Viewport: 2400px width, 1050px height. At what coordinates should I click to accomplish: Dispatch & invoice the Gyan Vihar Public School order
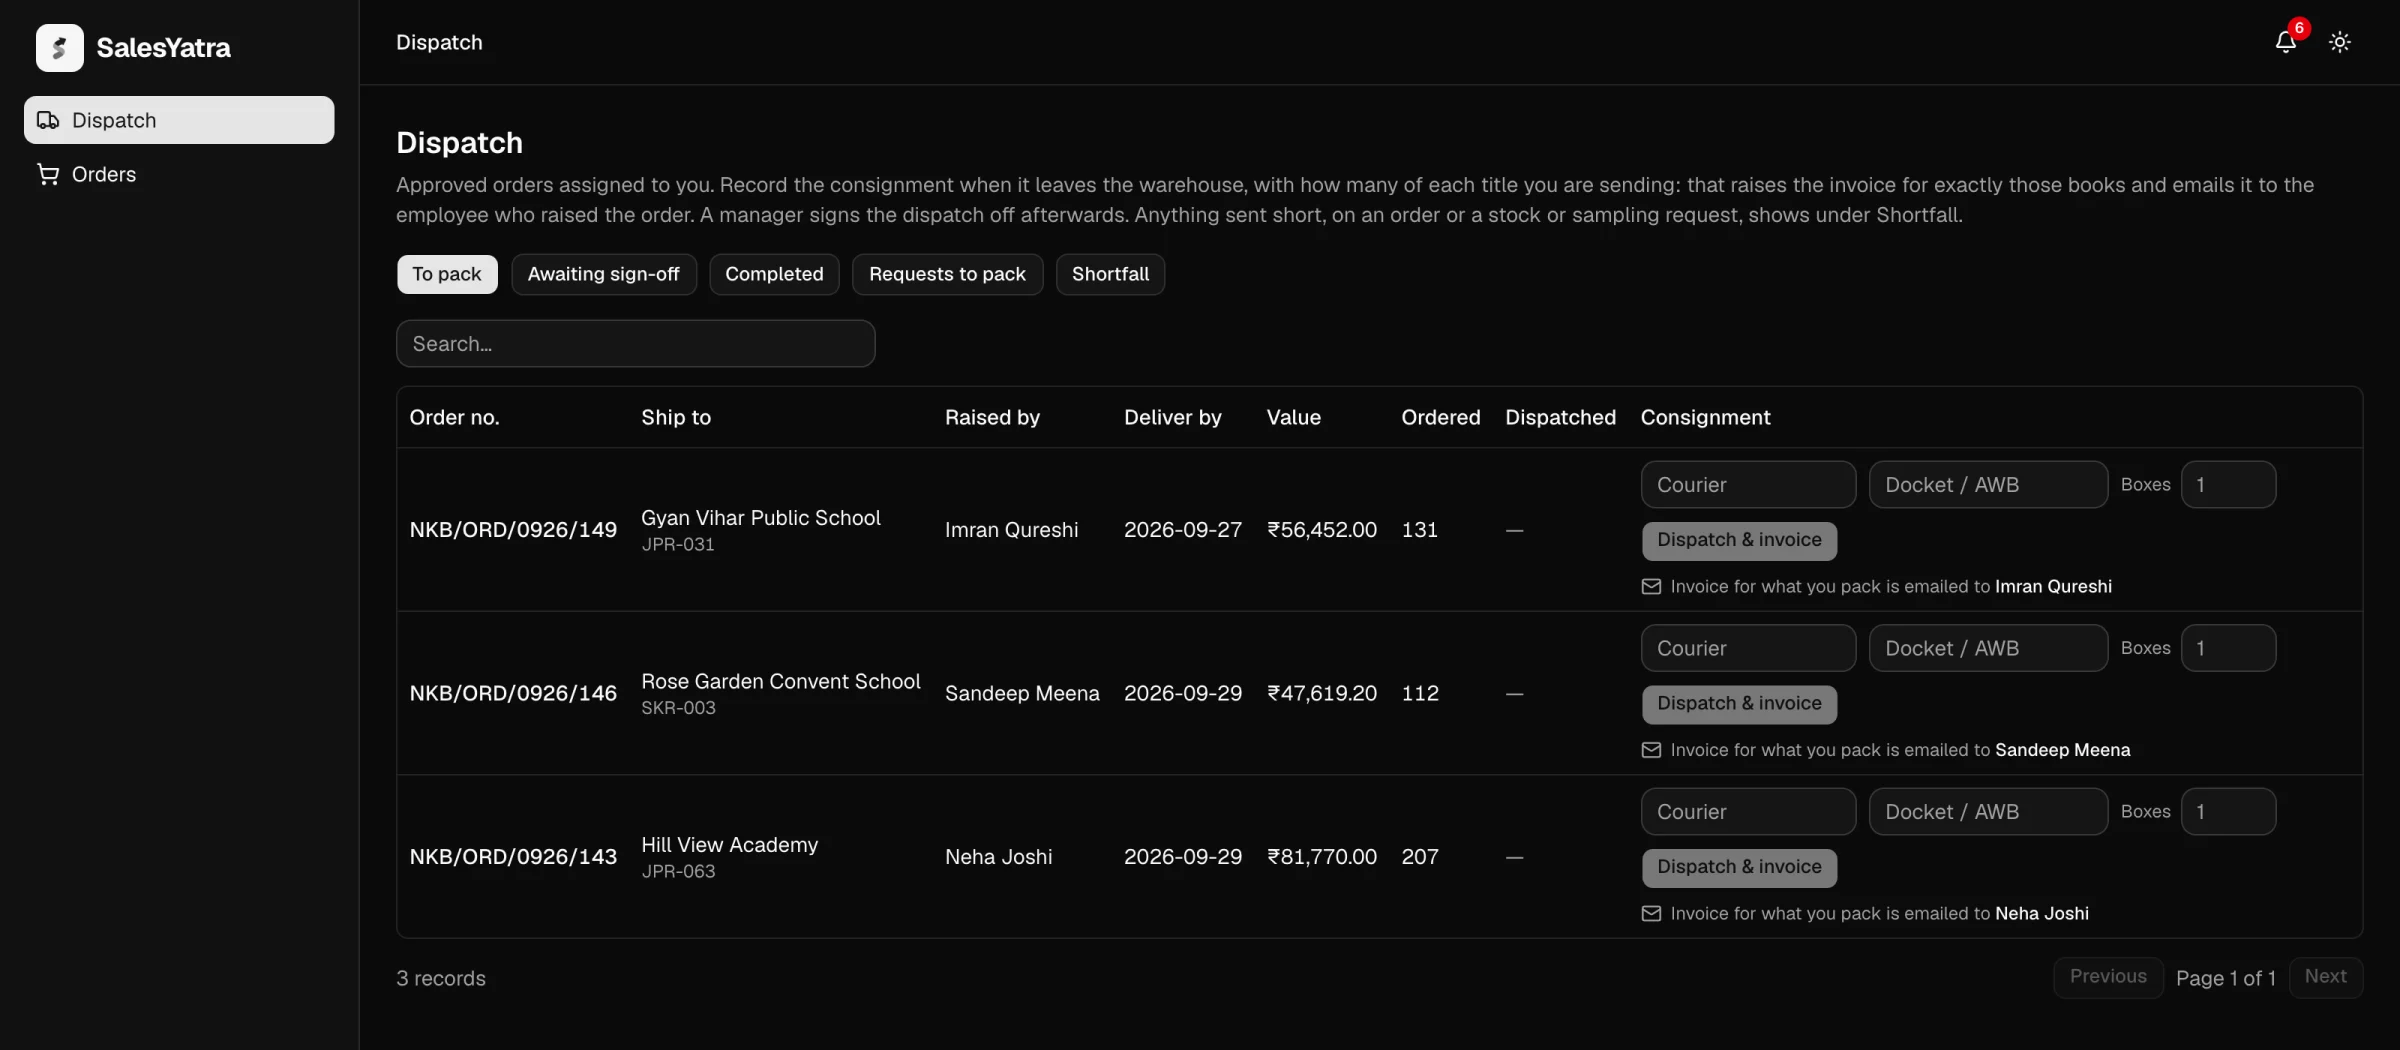[1739, 540]
